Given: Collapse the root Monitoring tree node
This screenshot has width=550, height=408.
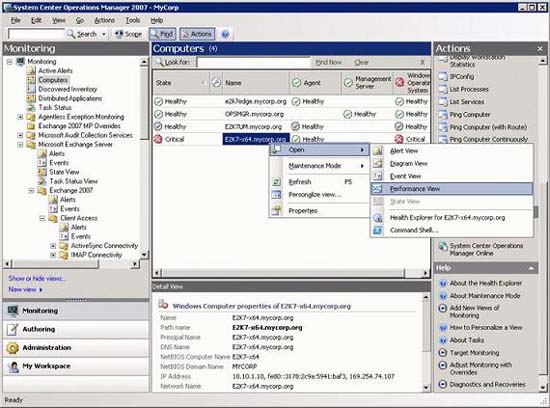Looking at the screenshot, I should pos(9,62).
